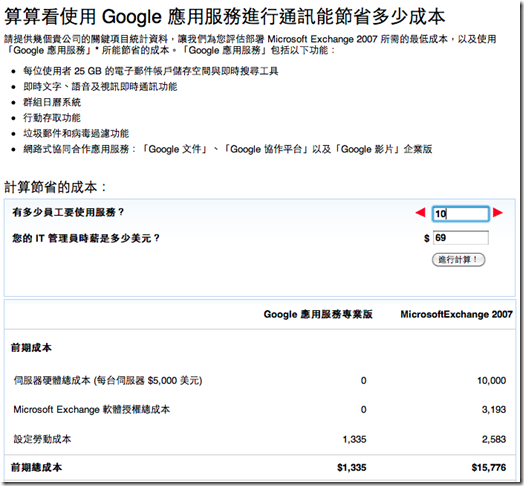Select the heading 計算節省的成本

pyautogui.click(x=55, y=187)
